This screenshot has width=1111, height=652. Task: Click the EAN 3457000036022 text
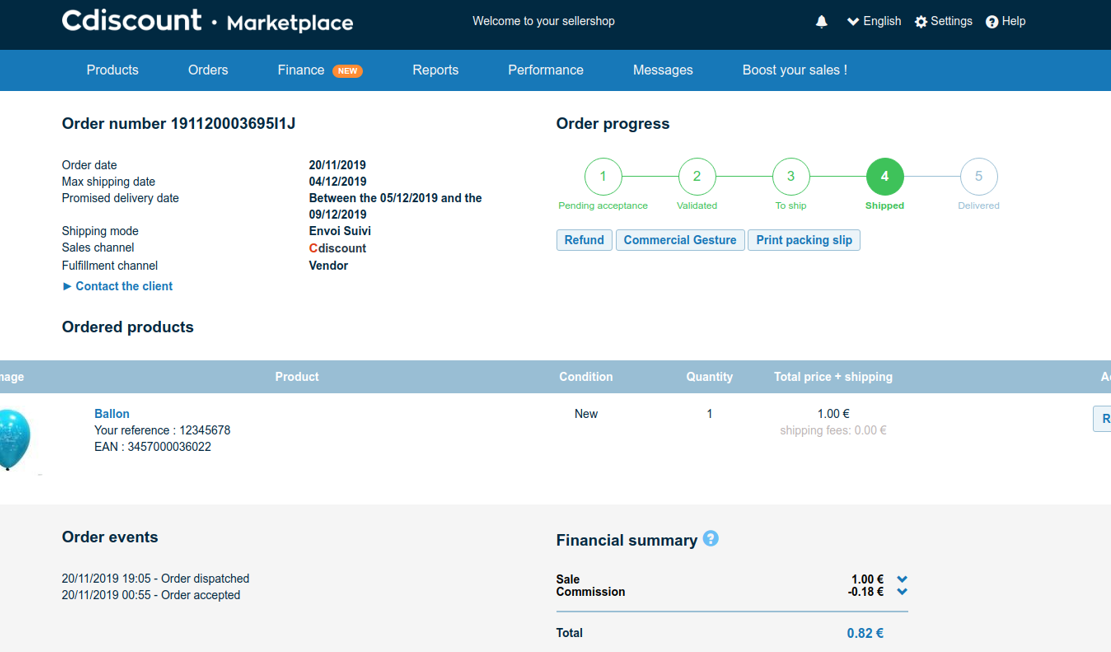click(x=152, y=447)
